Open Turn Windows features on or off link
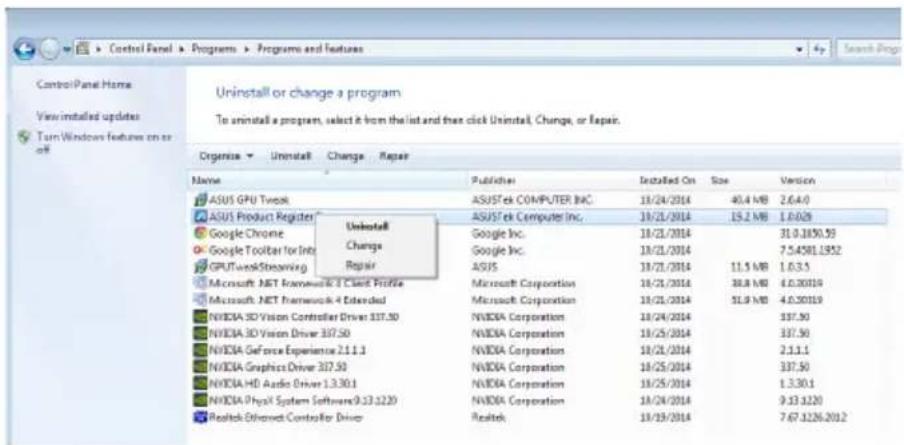Screen dimensions: 904x445 (x=105, y=142)
